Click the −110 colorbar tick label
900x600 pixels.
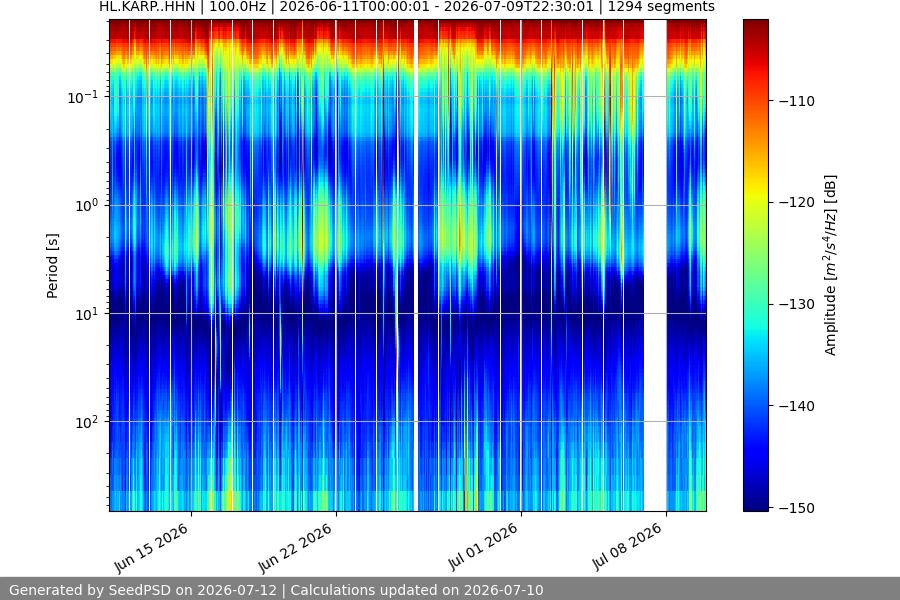pyautogui.click(x=797, y=101)
